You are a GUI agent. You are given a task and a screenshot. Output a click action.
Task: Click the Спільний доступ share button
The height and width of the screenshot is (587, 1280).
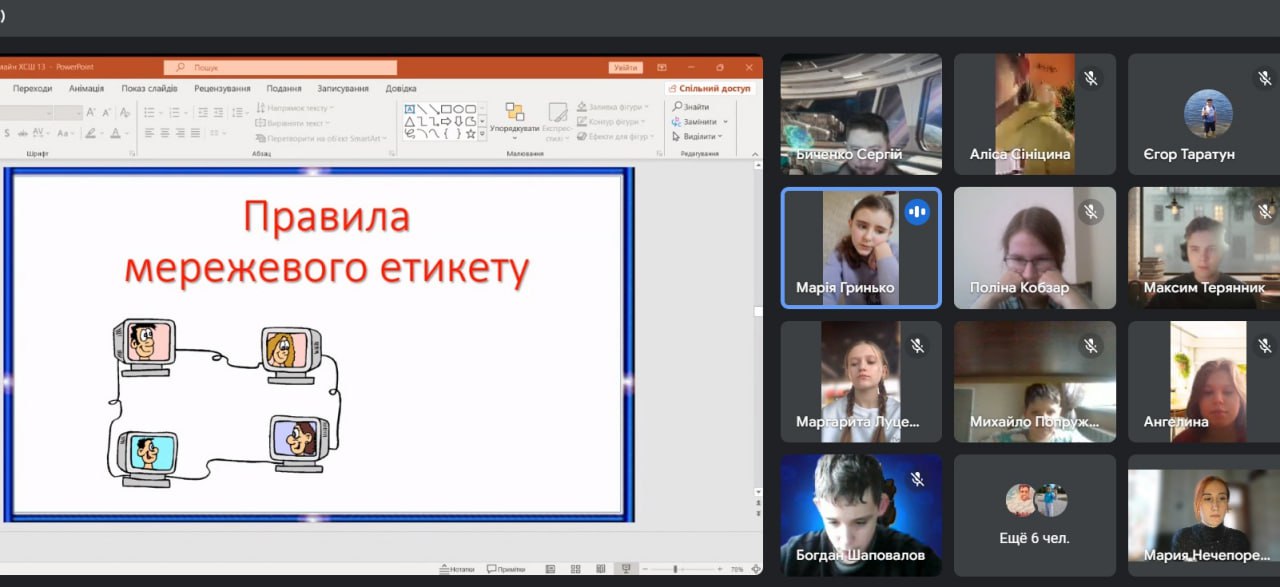[709, 88]
